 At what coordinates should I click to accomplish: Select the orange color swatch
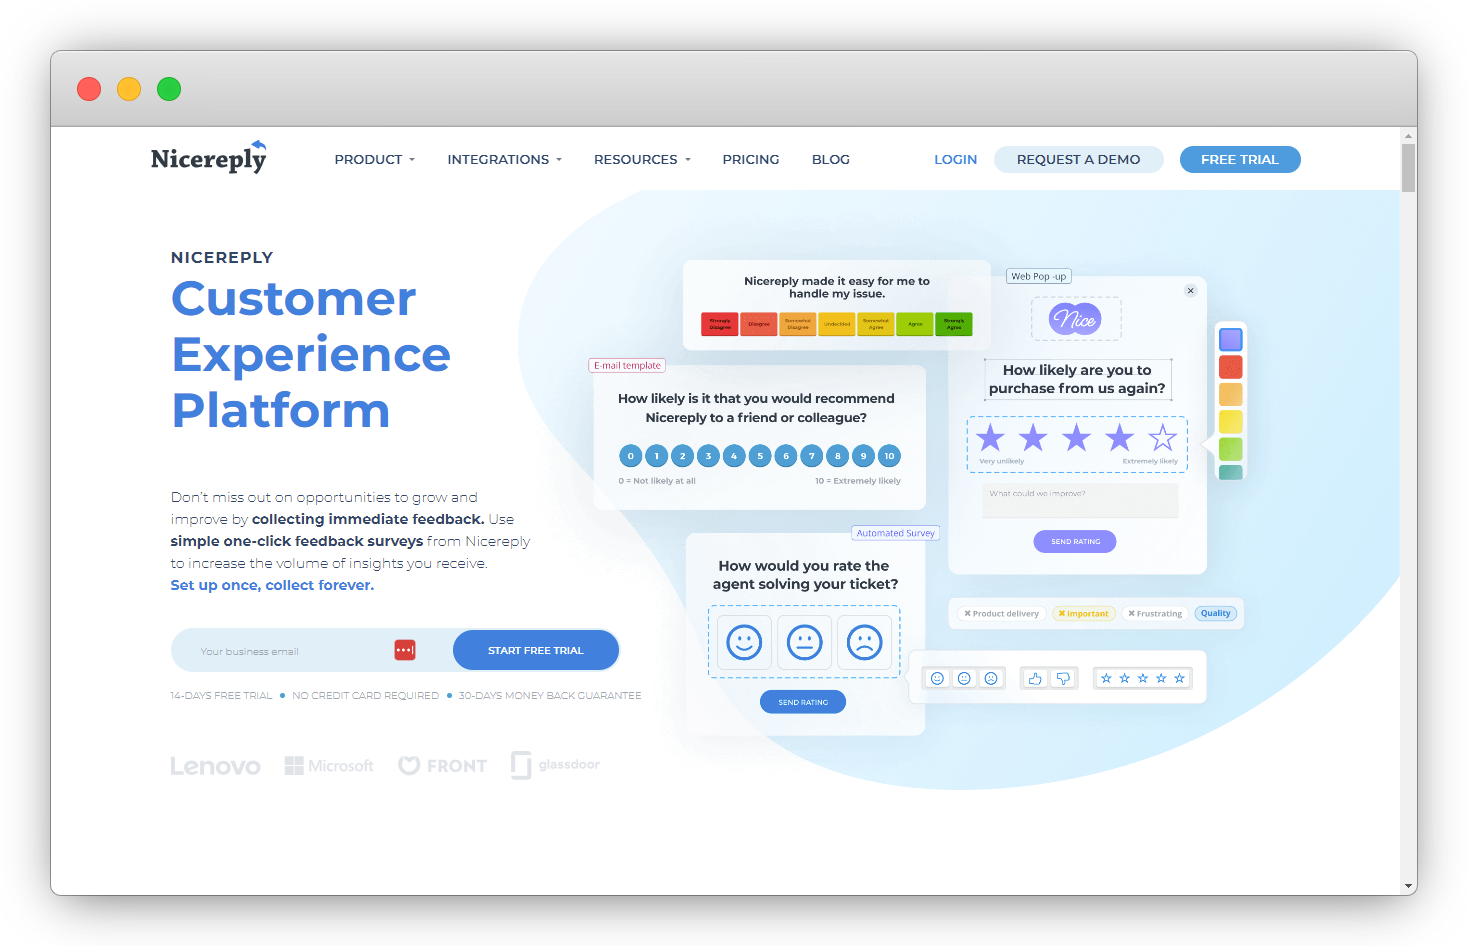tap(1231, 394)
